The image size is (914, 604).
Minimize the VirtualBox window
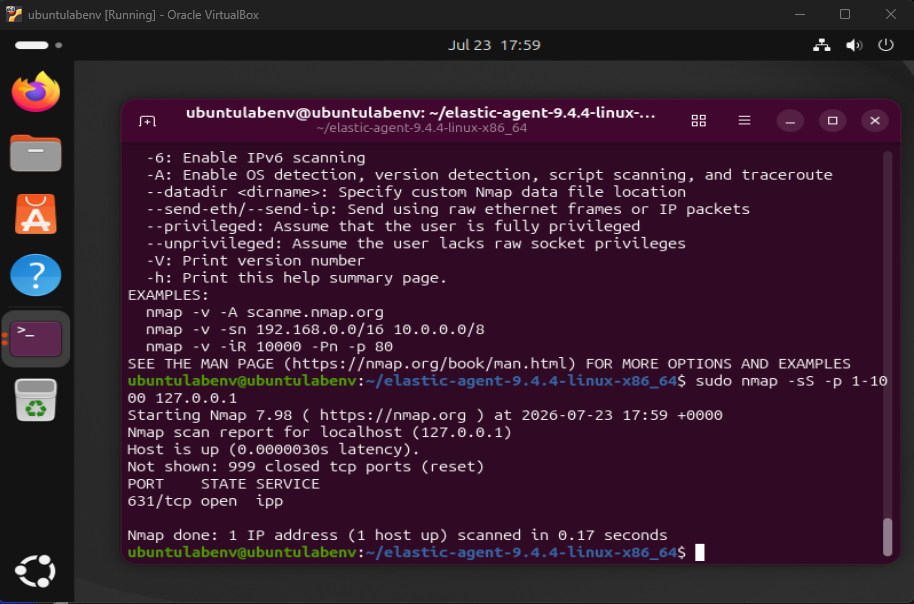[x=800, y=15]
